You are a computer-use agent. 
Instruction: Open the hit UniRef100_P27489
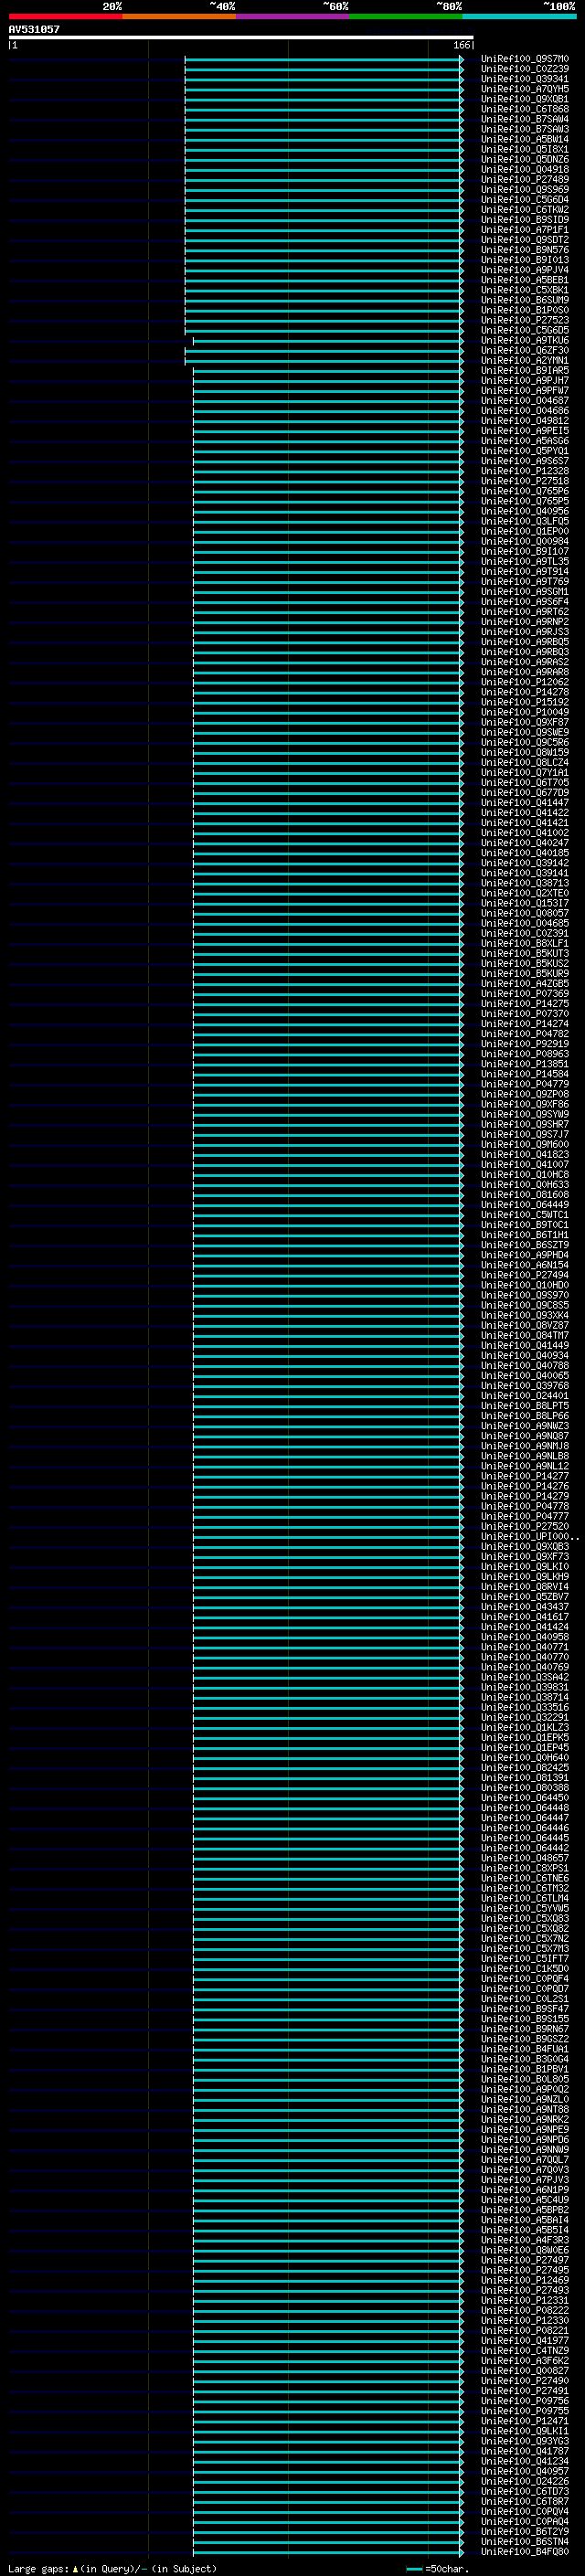click(525, 180)
